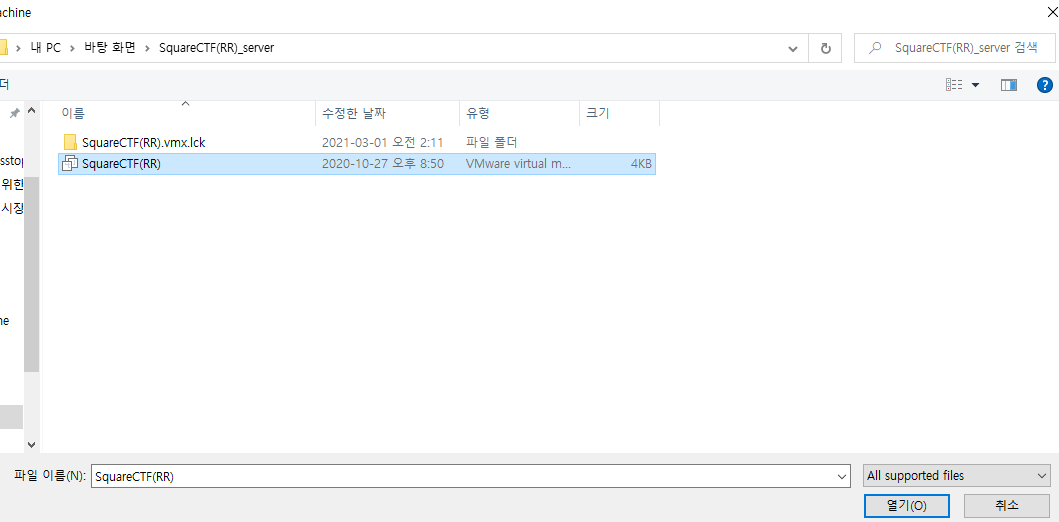
Task: Expand chevron after 바탕 화면 breadcrumb
Action: (147, 48)
